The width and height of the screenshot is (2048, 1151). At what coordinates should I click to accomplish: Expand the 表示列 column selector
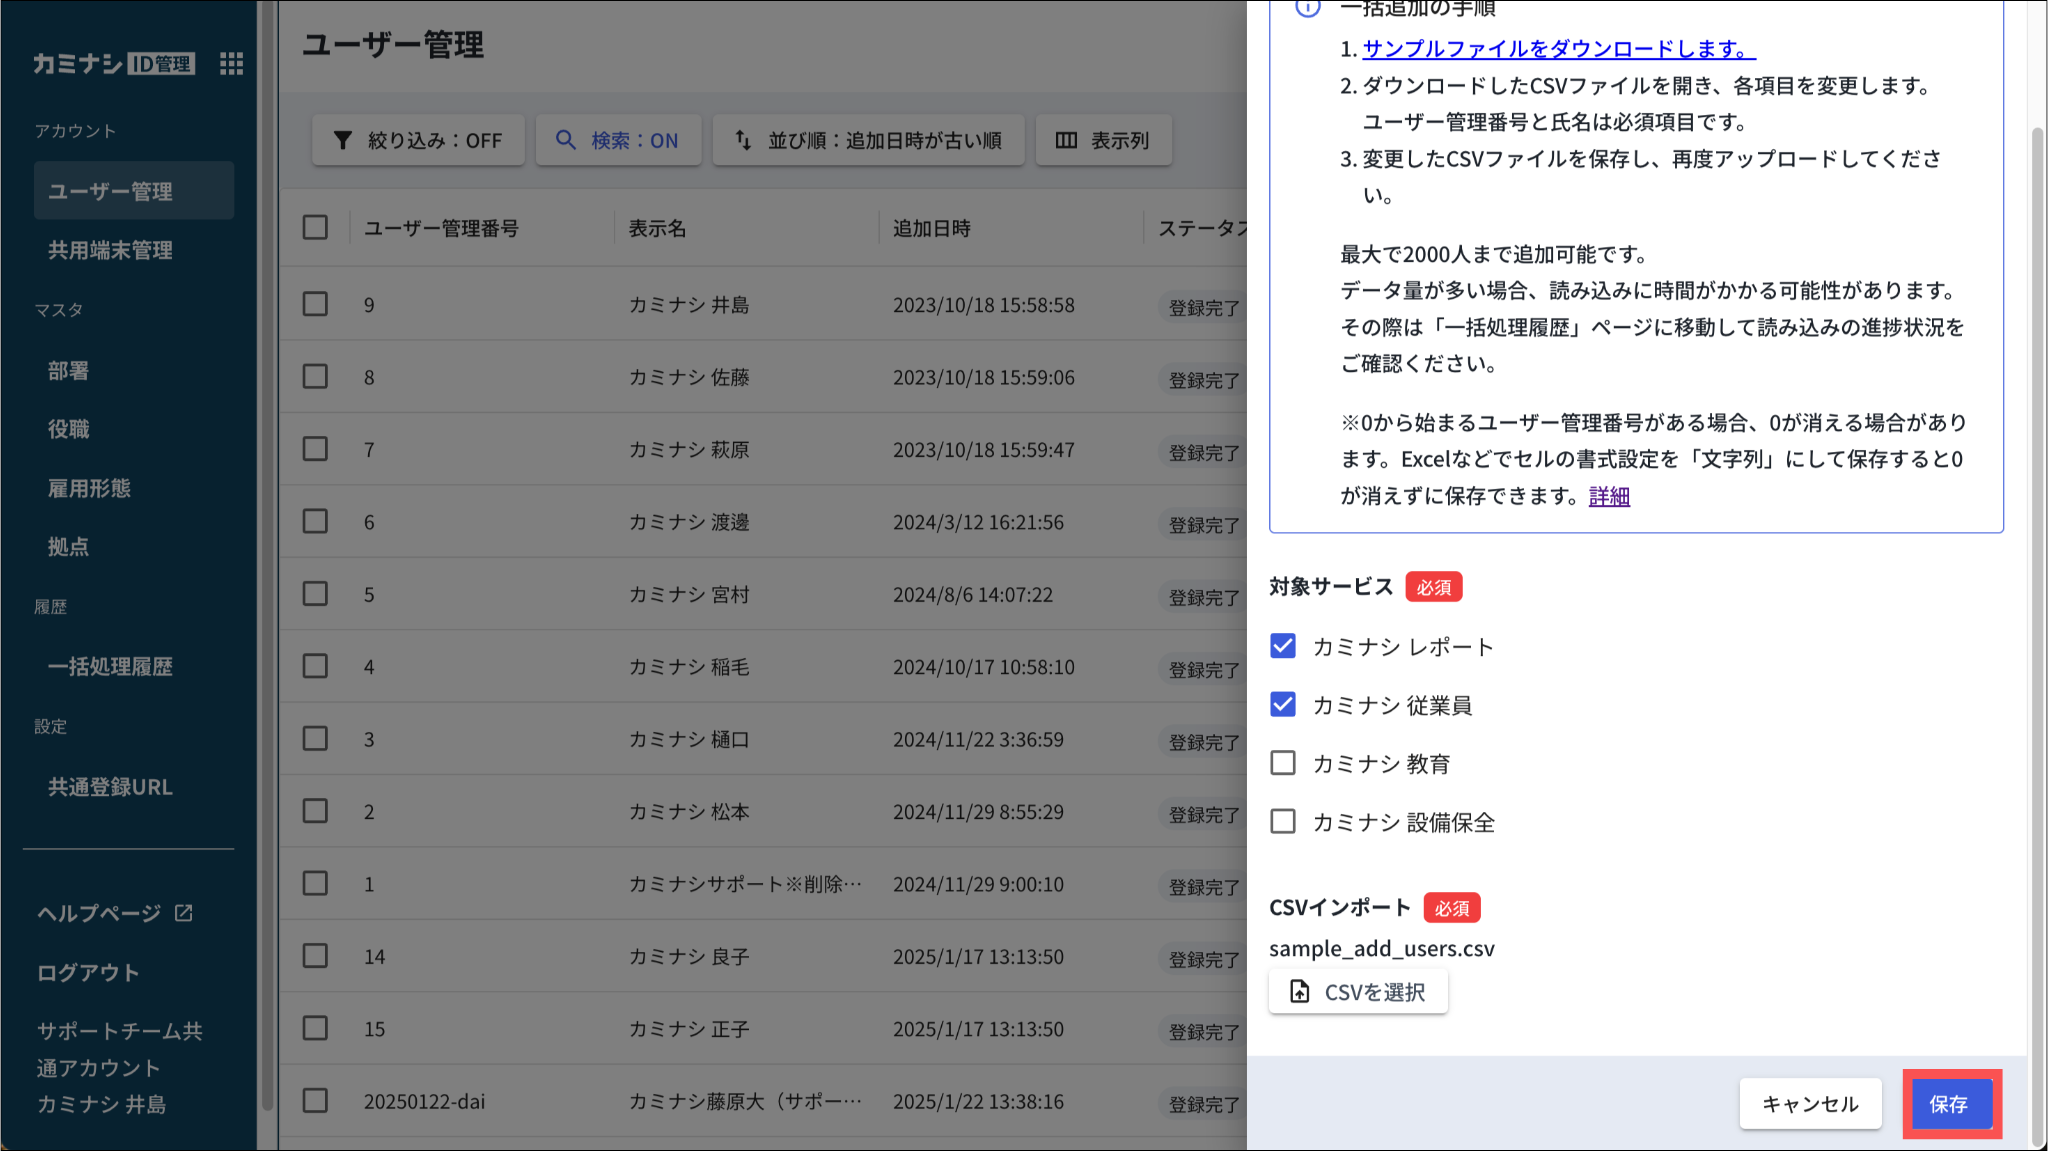pos(1104,140)
